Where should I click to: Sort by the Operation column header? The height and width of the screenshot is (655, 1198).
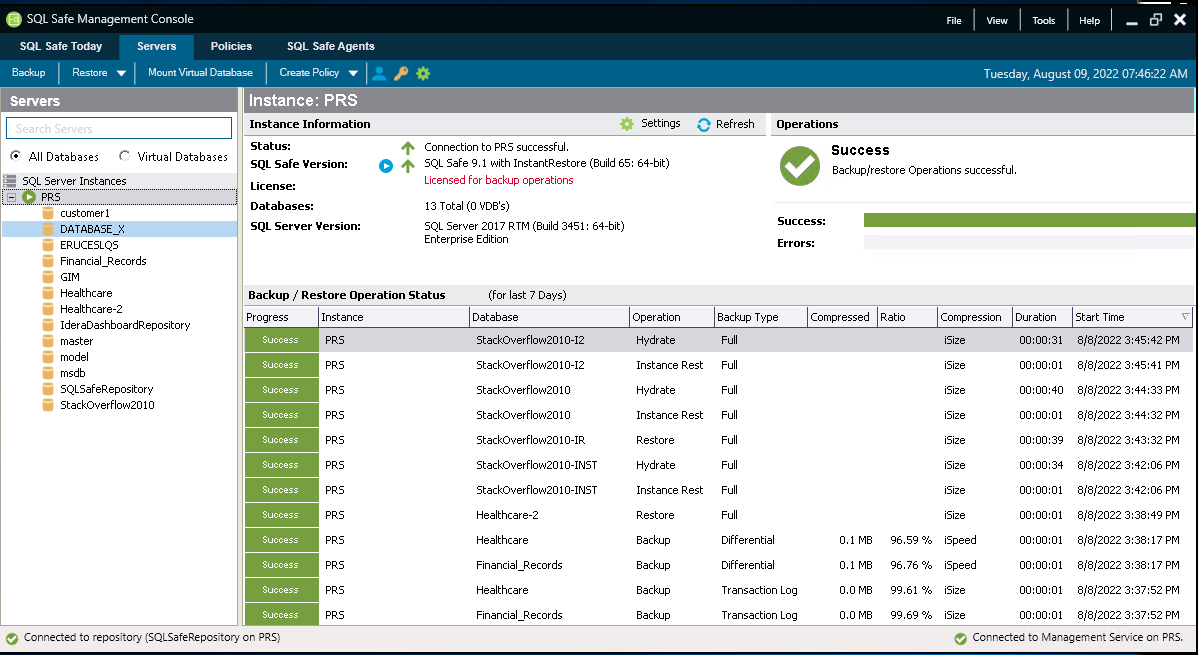click(671, 317)
